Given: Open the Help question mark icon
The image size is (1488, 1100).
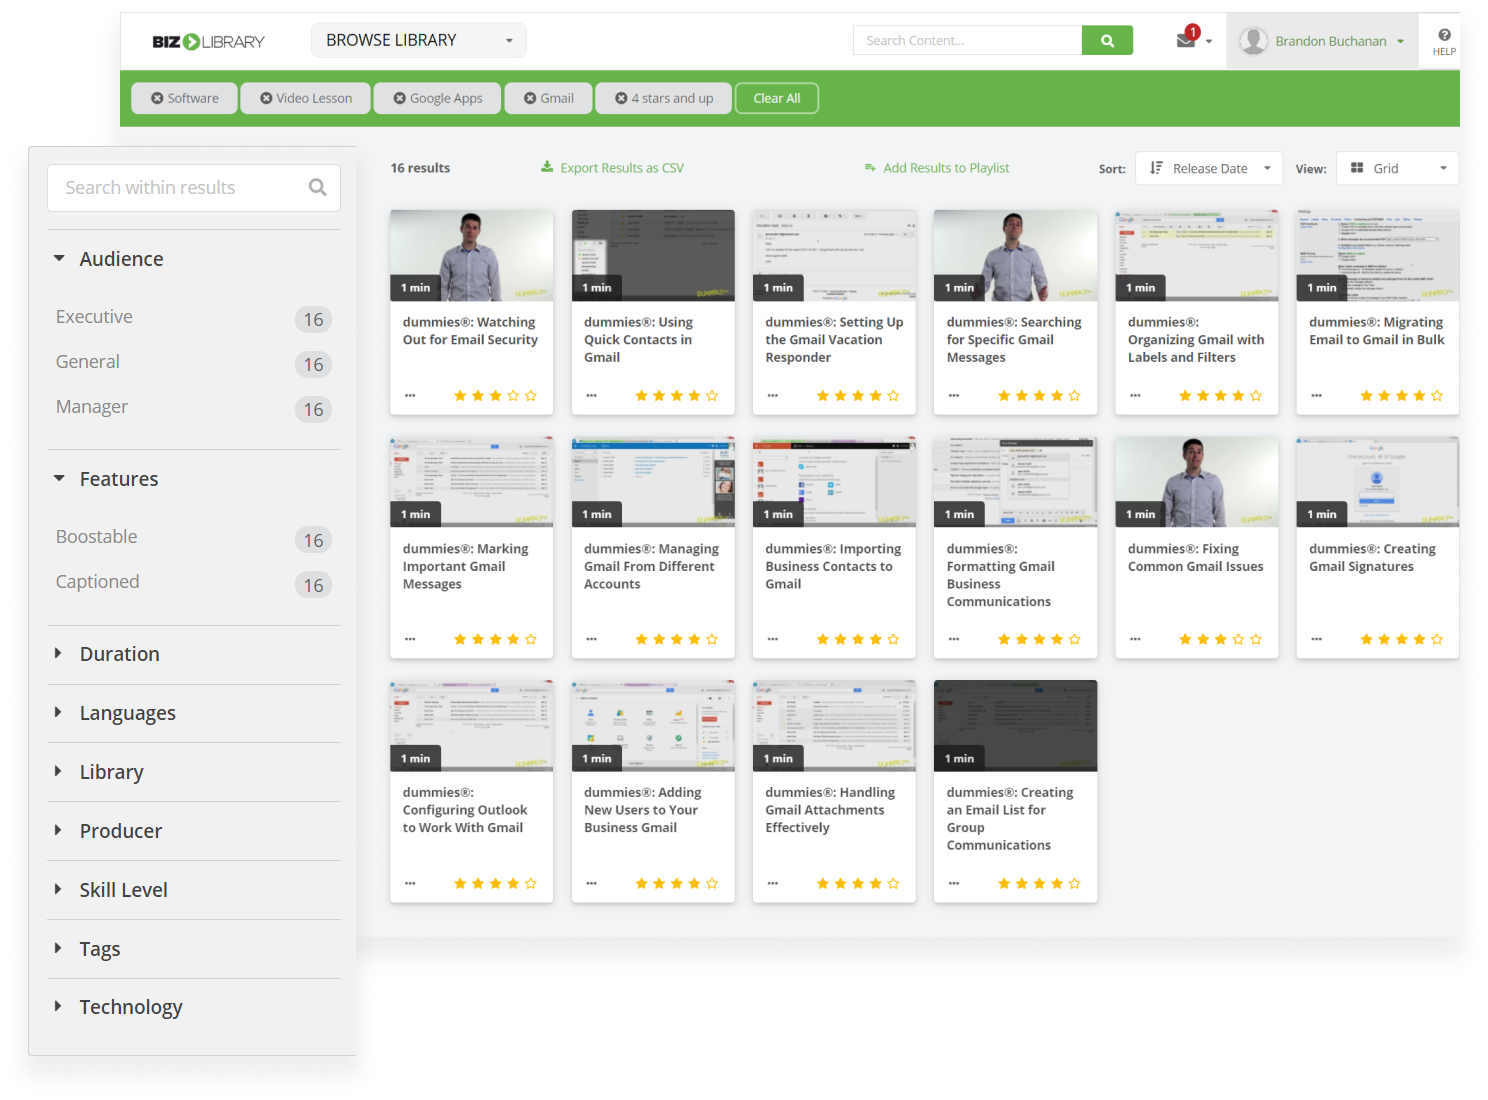Looking at the screenshot, I should (x=1444, y=35).
